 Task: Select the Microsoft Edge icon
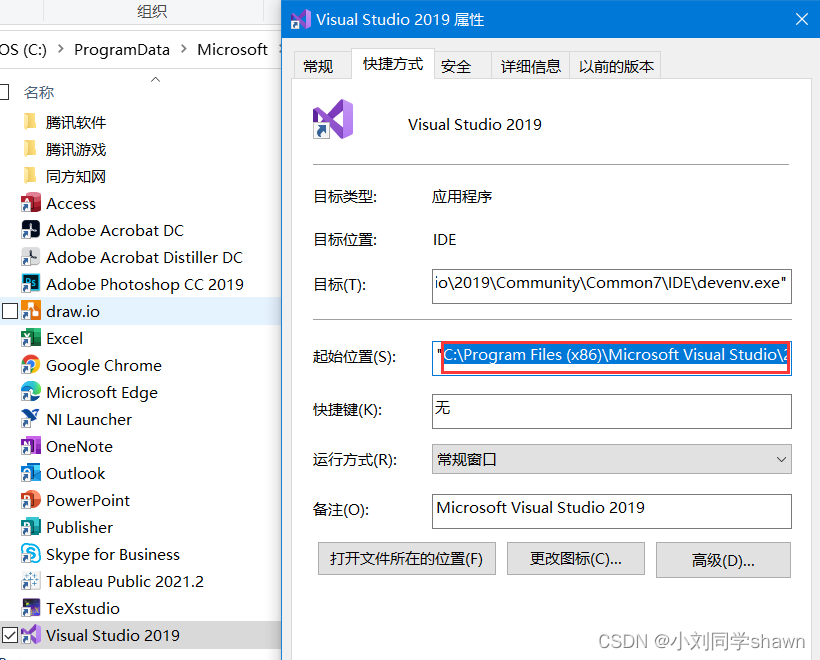[31, 392]
